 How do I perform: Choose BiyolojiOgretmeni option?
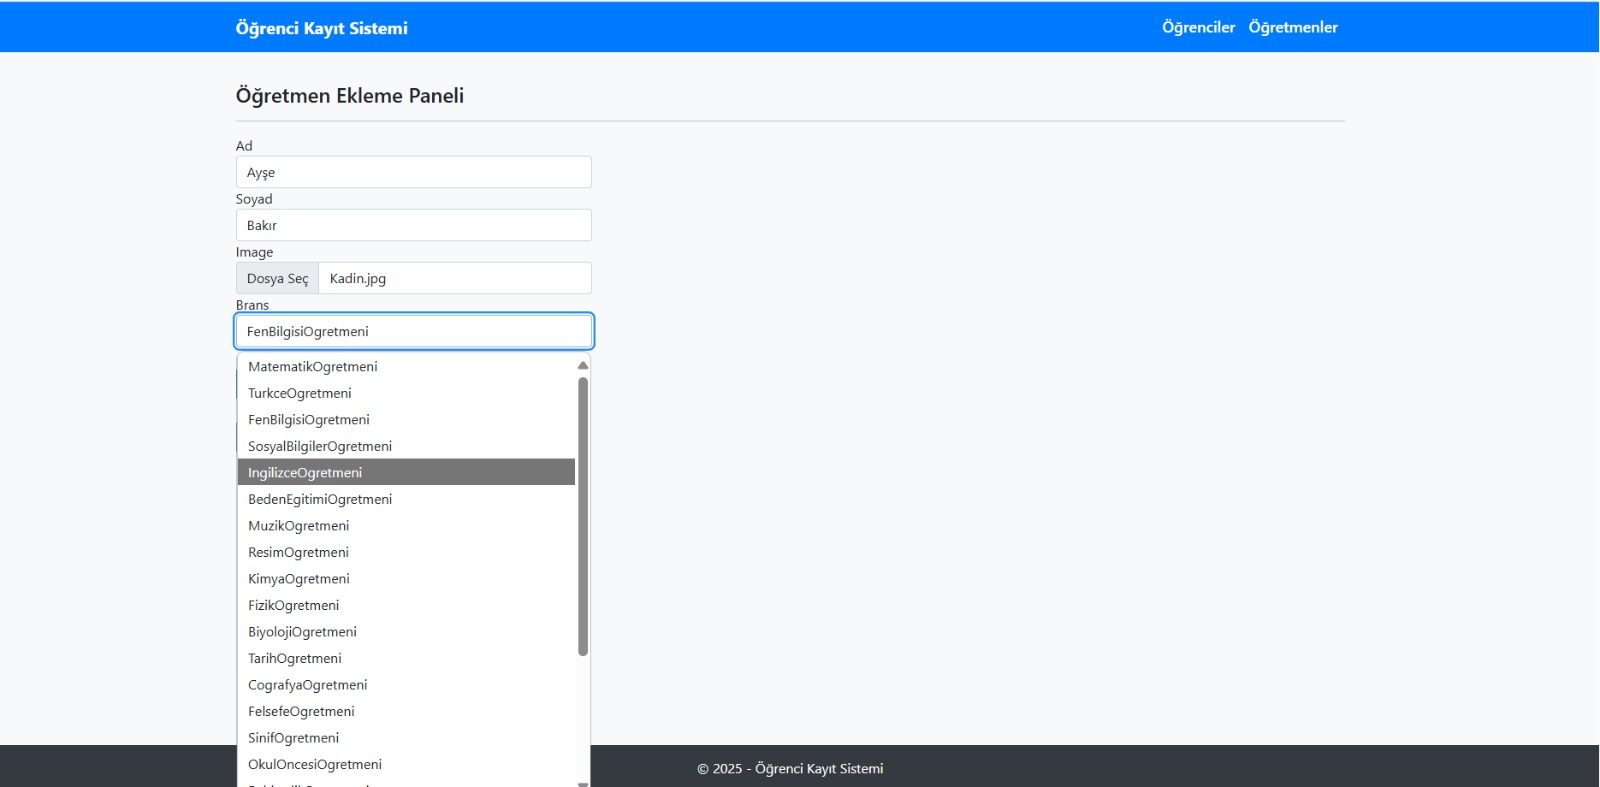click(302, 632)
